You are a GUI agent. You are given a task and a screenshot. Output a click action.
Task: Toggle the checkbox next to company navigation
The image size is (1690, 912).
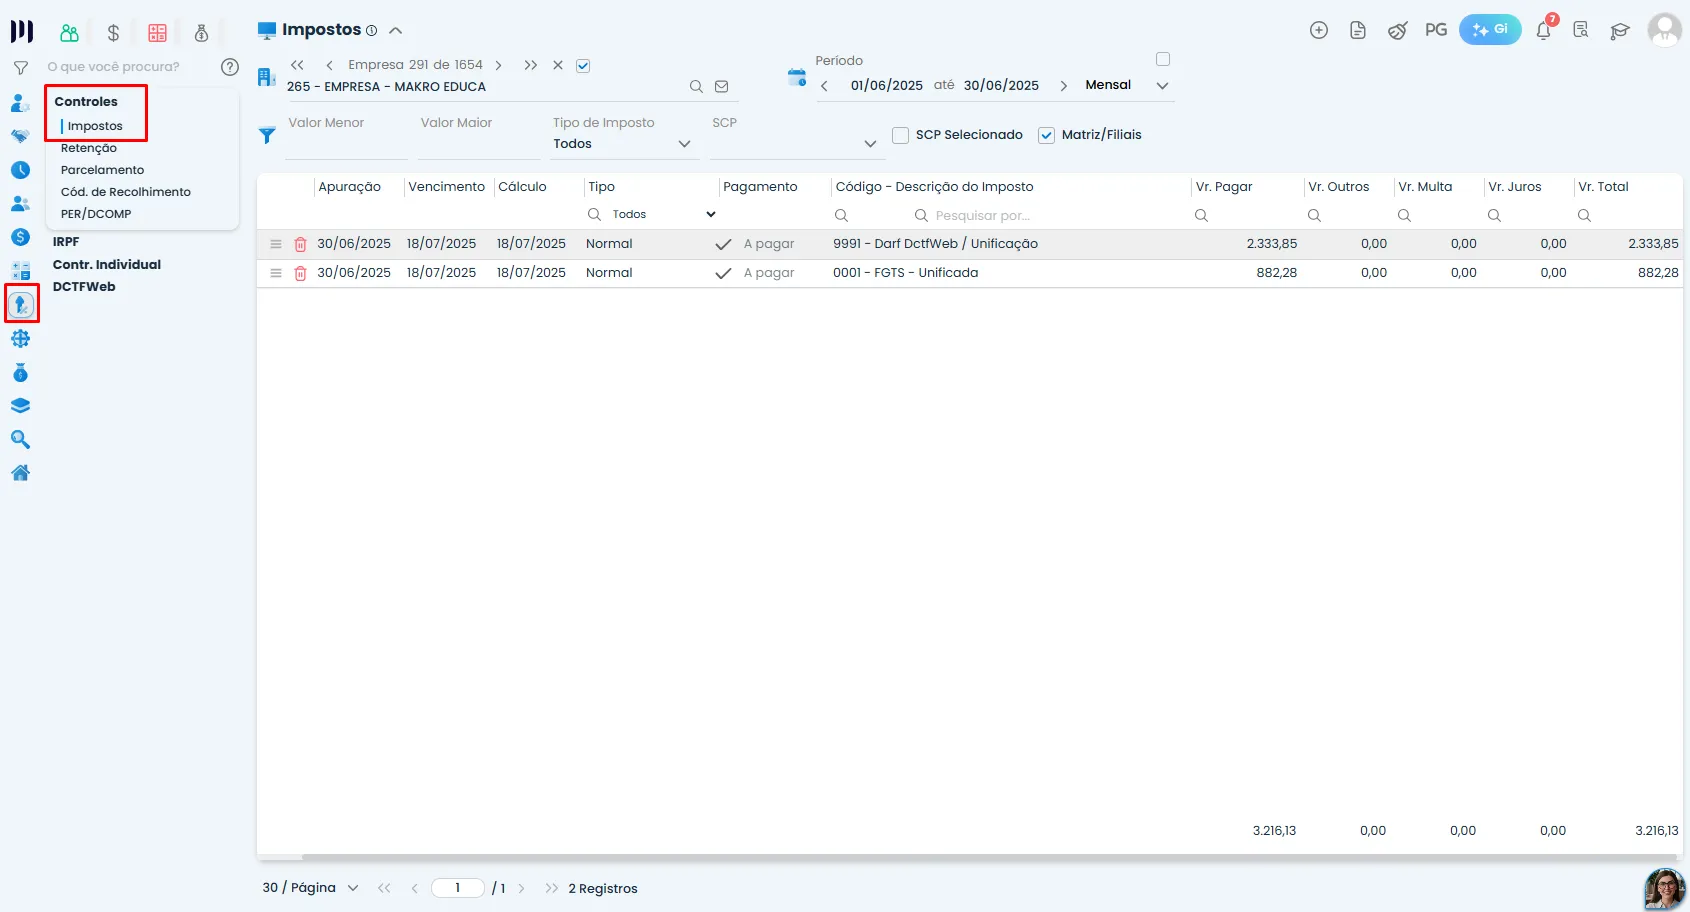pos(583,66)
